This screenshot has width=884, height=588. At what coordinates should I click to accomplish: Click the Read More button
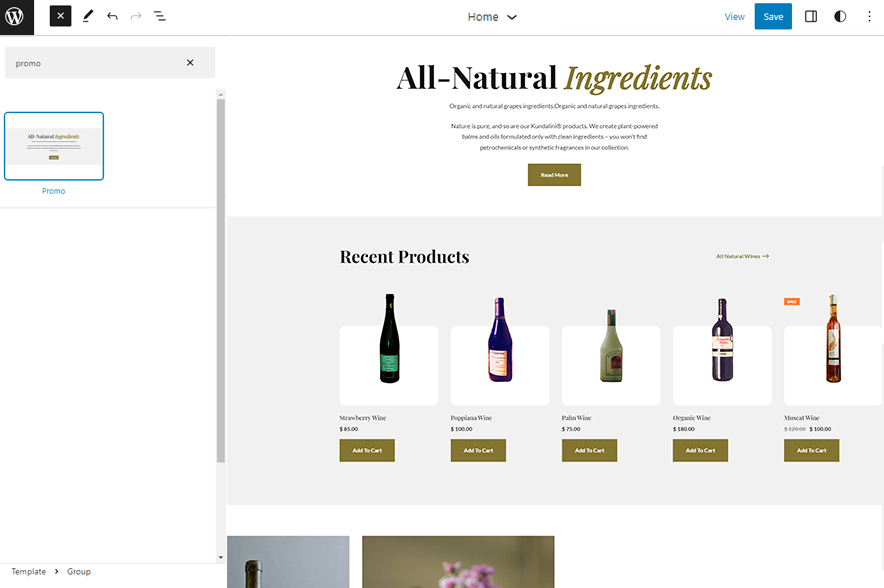(554, 175)
